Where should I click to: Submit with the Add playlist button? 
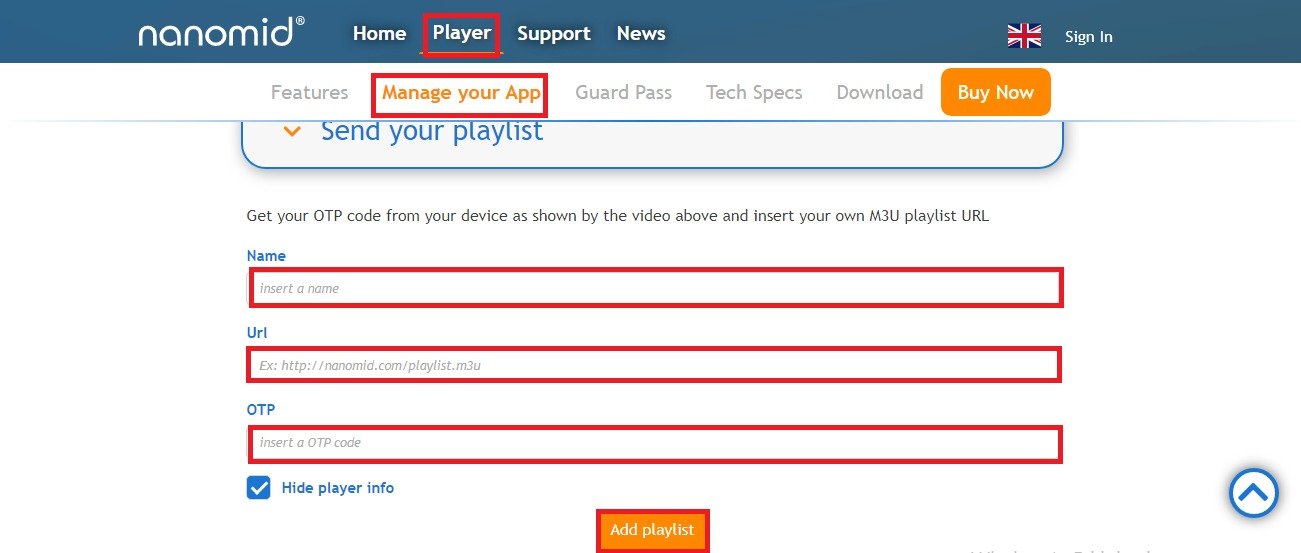tap(652, 530)
